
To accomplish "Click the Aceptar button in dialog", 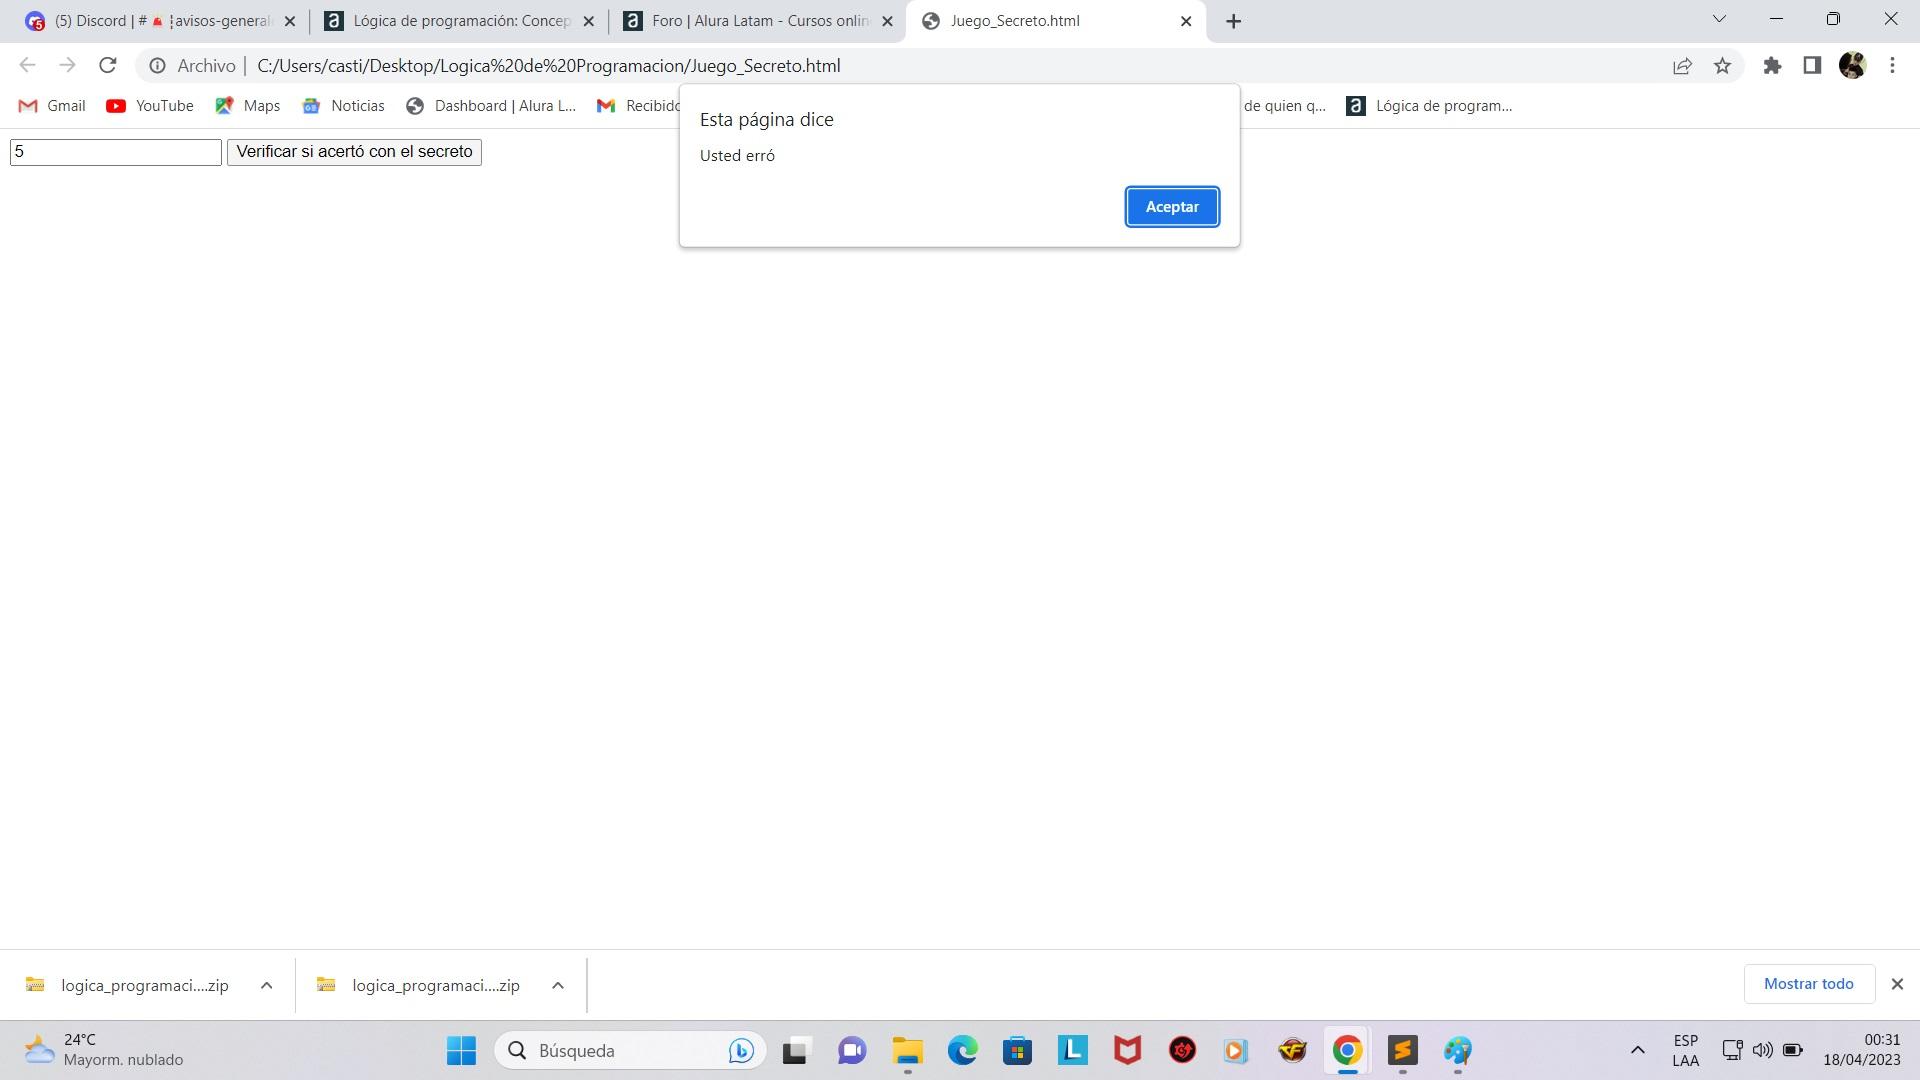I will (1171, 206).
